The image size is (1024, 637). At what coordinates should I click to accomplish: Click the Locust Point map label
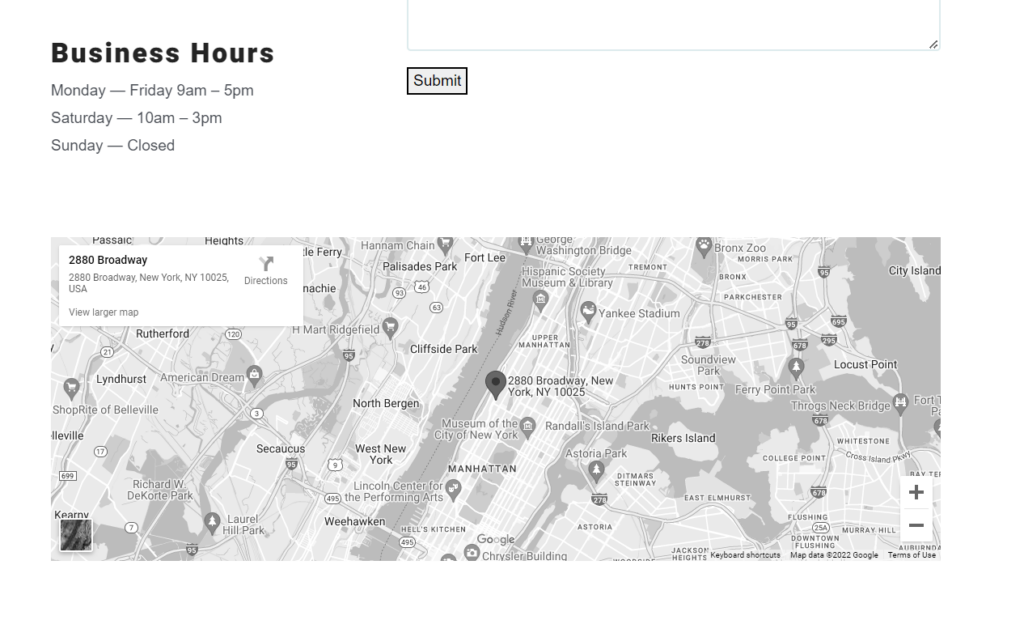(x=865, y=365)
